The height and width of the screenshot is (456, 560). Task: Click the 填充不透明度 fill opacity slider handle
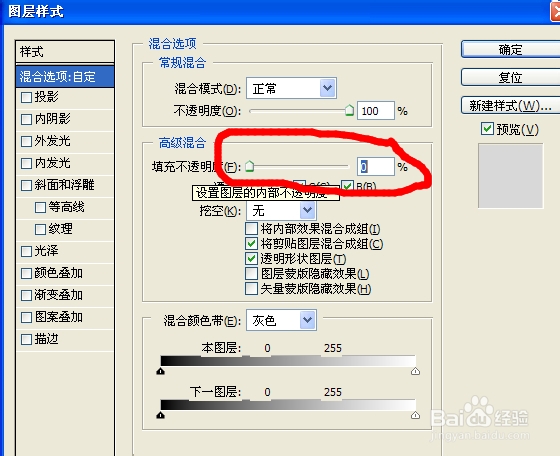coord(250,166)
